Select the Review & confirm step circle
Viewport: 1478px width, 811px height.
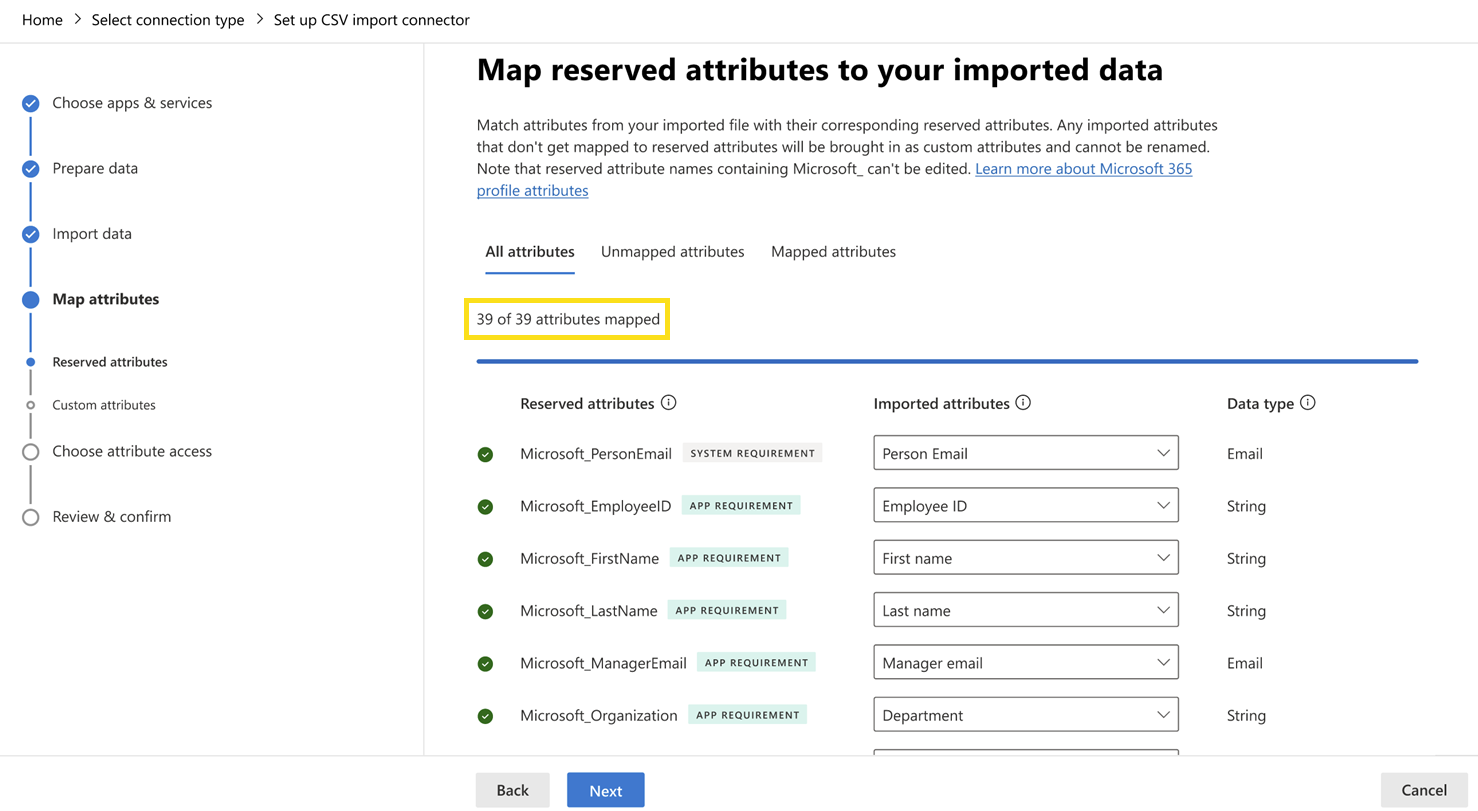(30, 516)
